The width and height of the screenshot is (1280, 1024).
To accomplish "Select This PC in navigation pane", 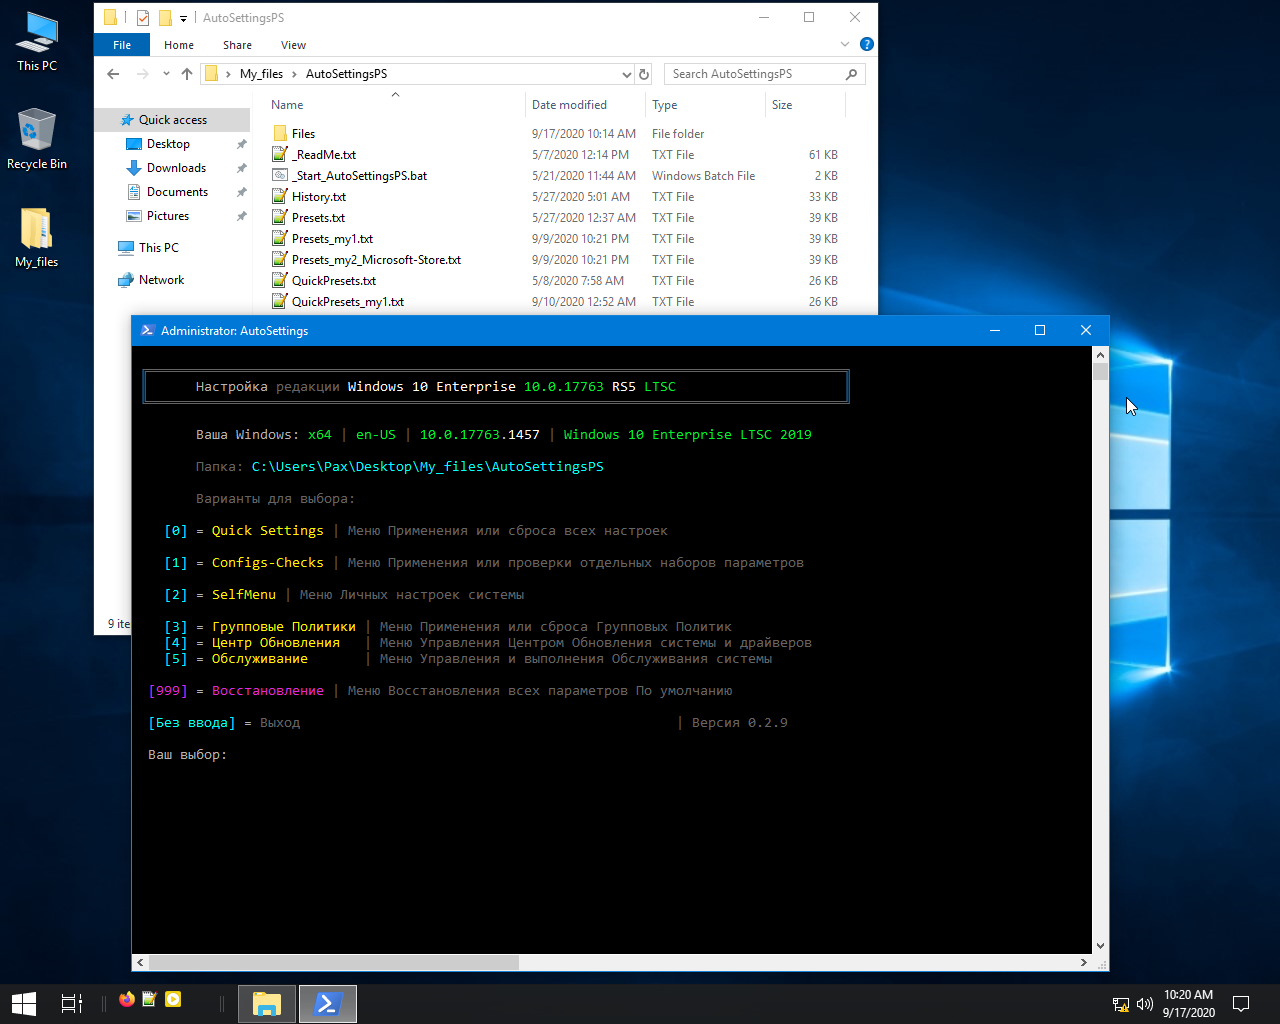I will click(158, 248).
